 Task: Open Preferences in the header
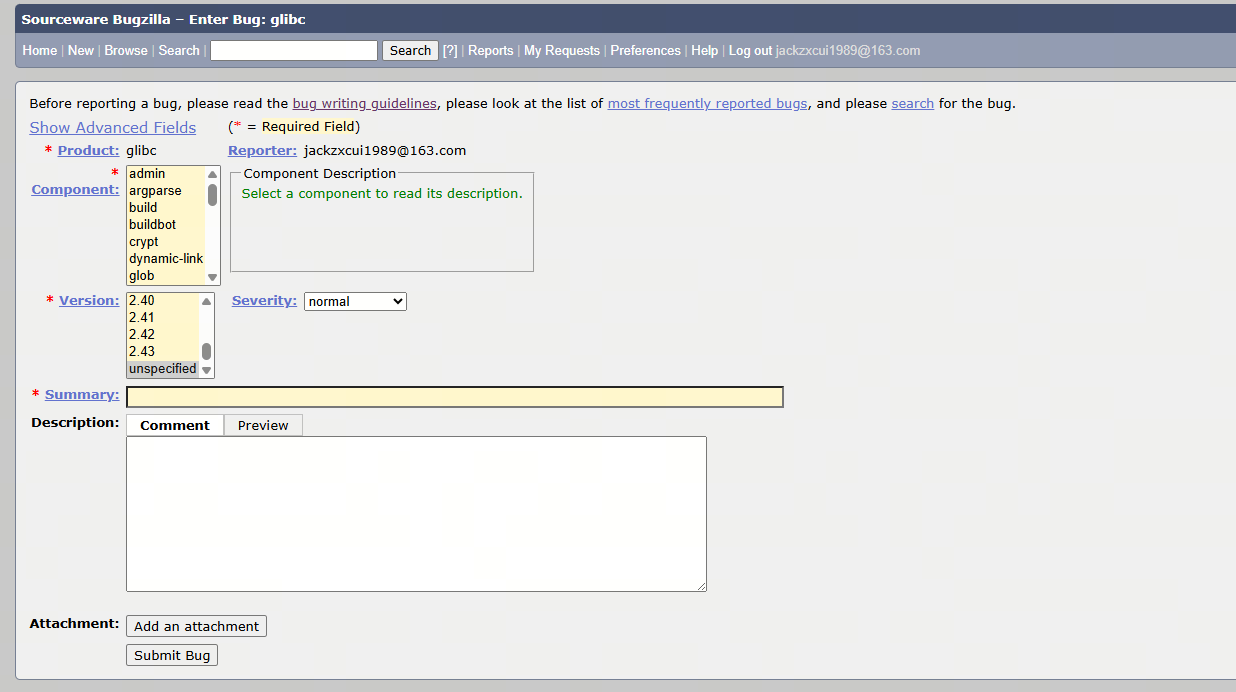tap(646, 51)
